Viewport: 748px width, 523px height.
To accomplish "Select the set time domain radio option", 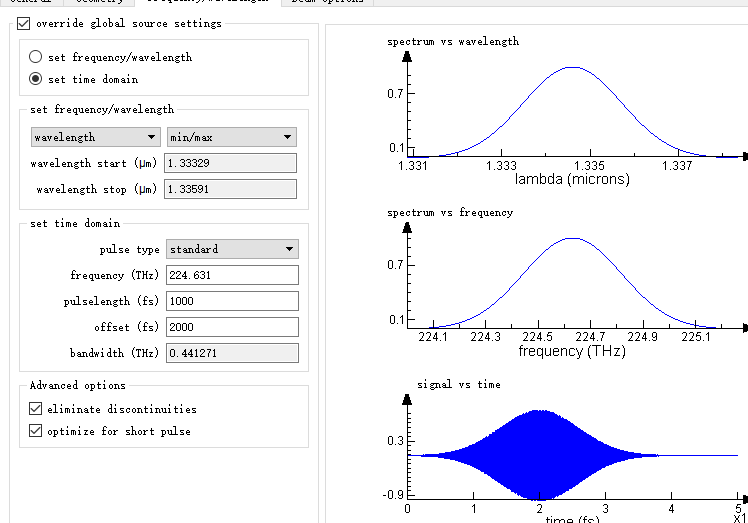I will pos(35,79).
